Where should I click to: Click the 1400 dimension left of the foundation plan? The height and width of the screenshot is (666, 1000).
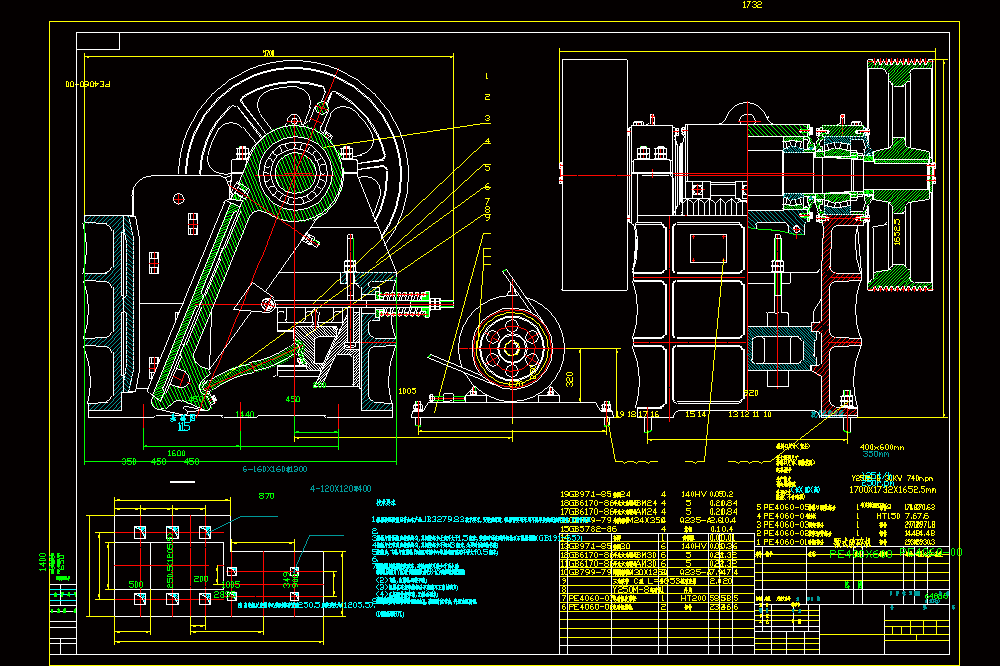click(x=43, y=562)
